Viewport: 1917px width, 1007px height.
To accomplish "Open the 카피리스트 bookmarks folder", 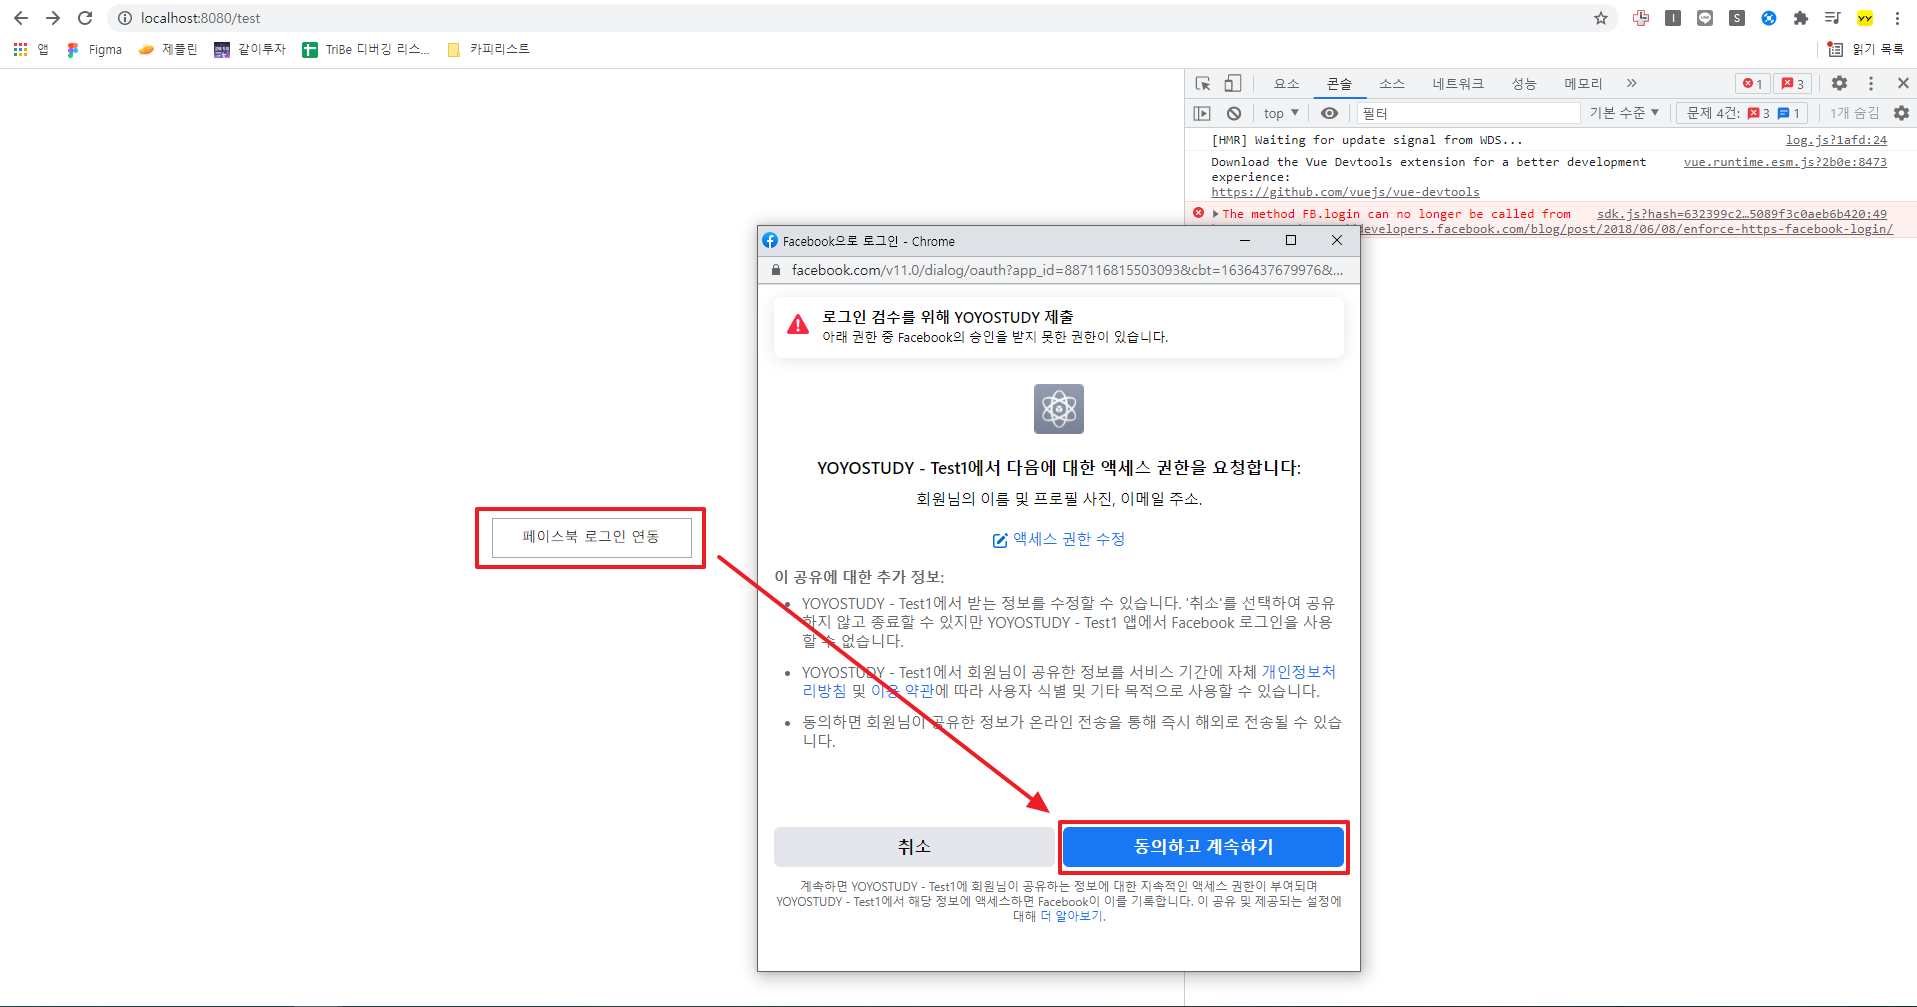I will point(488,49).
